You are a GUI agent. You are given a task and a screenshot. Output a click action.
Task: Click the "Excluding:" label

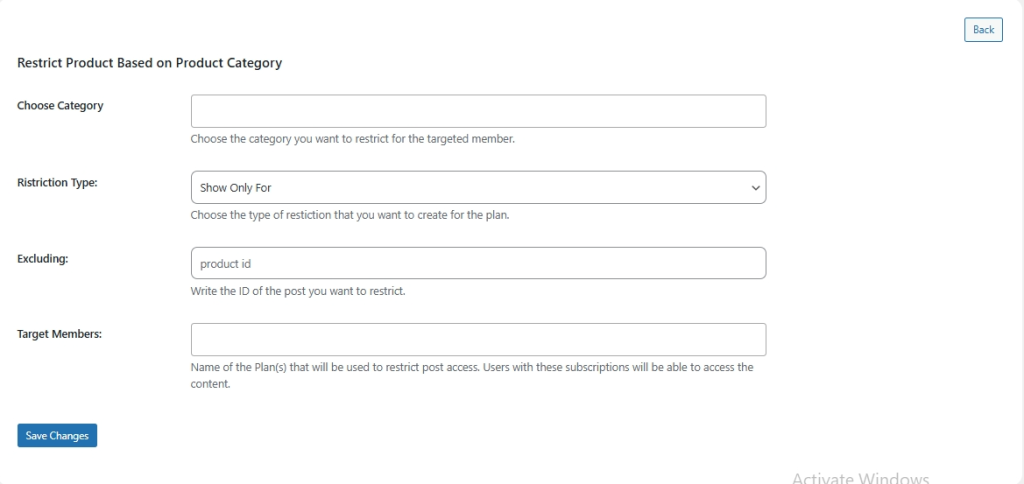pos(42,258)
